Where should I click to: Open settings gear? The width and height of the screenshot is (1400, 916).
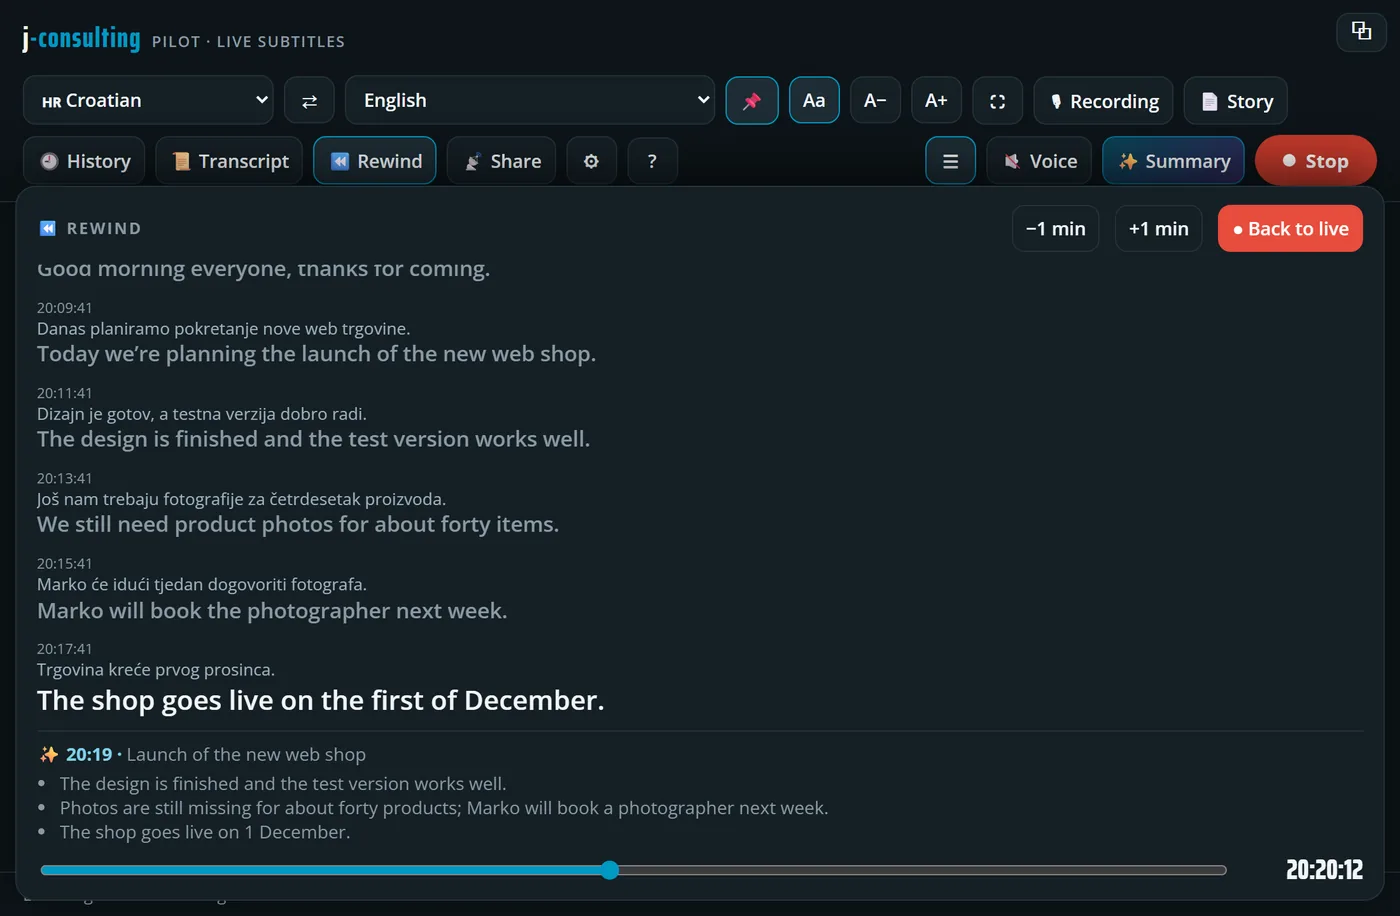click(591, 161)
